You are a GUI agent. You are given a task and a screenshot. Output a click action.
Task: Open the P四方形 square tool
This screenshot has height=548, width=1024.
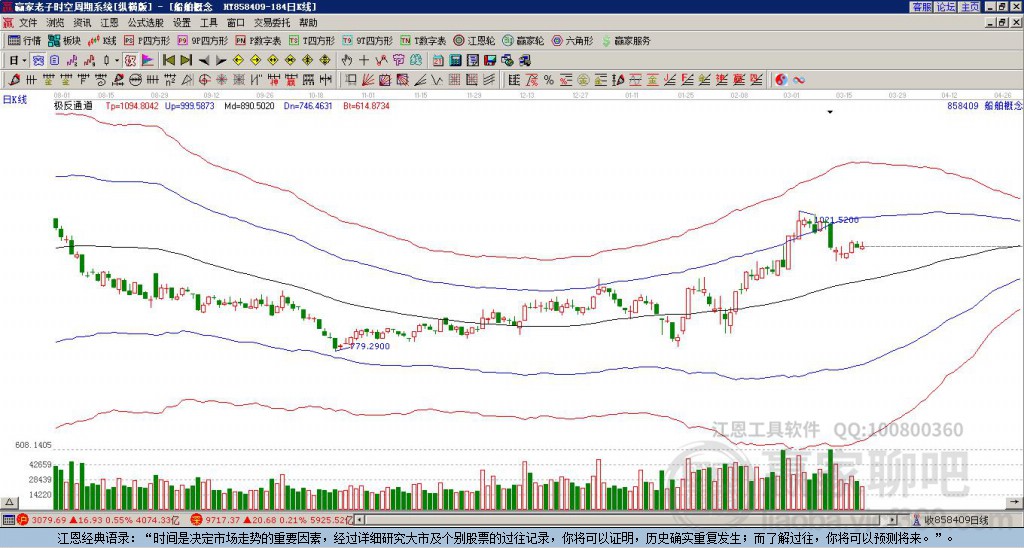coord(147,40)
